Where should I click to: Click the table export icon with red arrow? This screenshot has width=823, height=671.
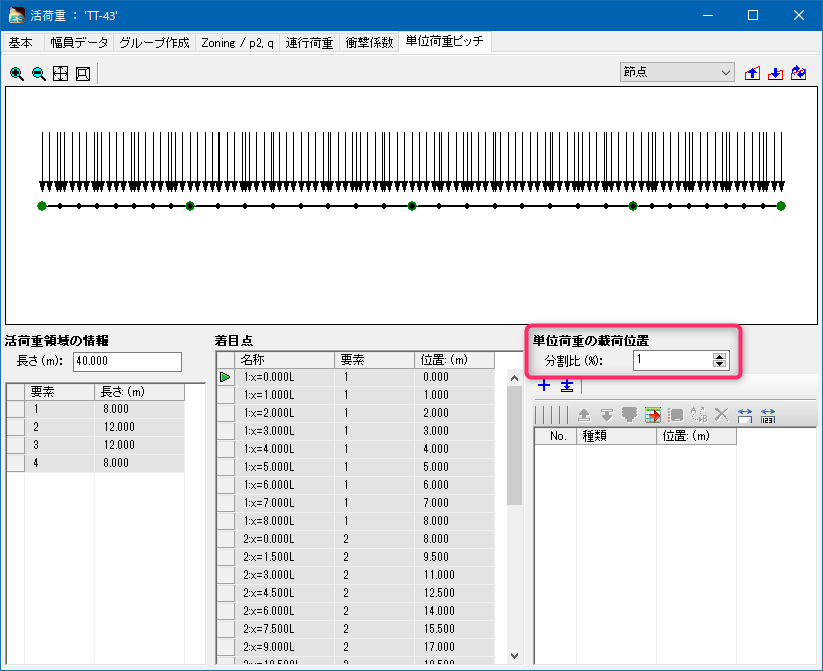click(x=652, y=415)
